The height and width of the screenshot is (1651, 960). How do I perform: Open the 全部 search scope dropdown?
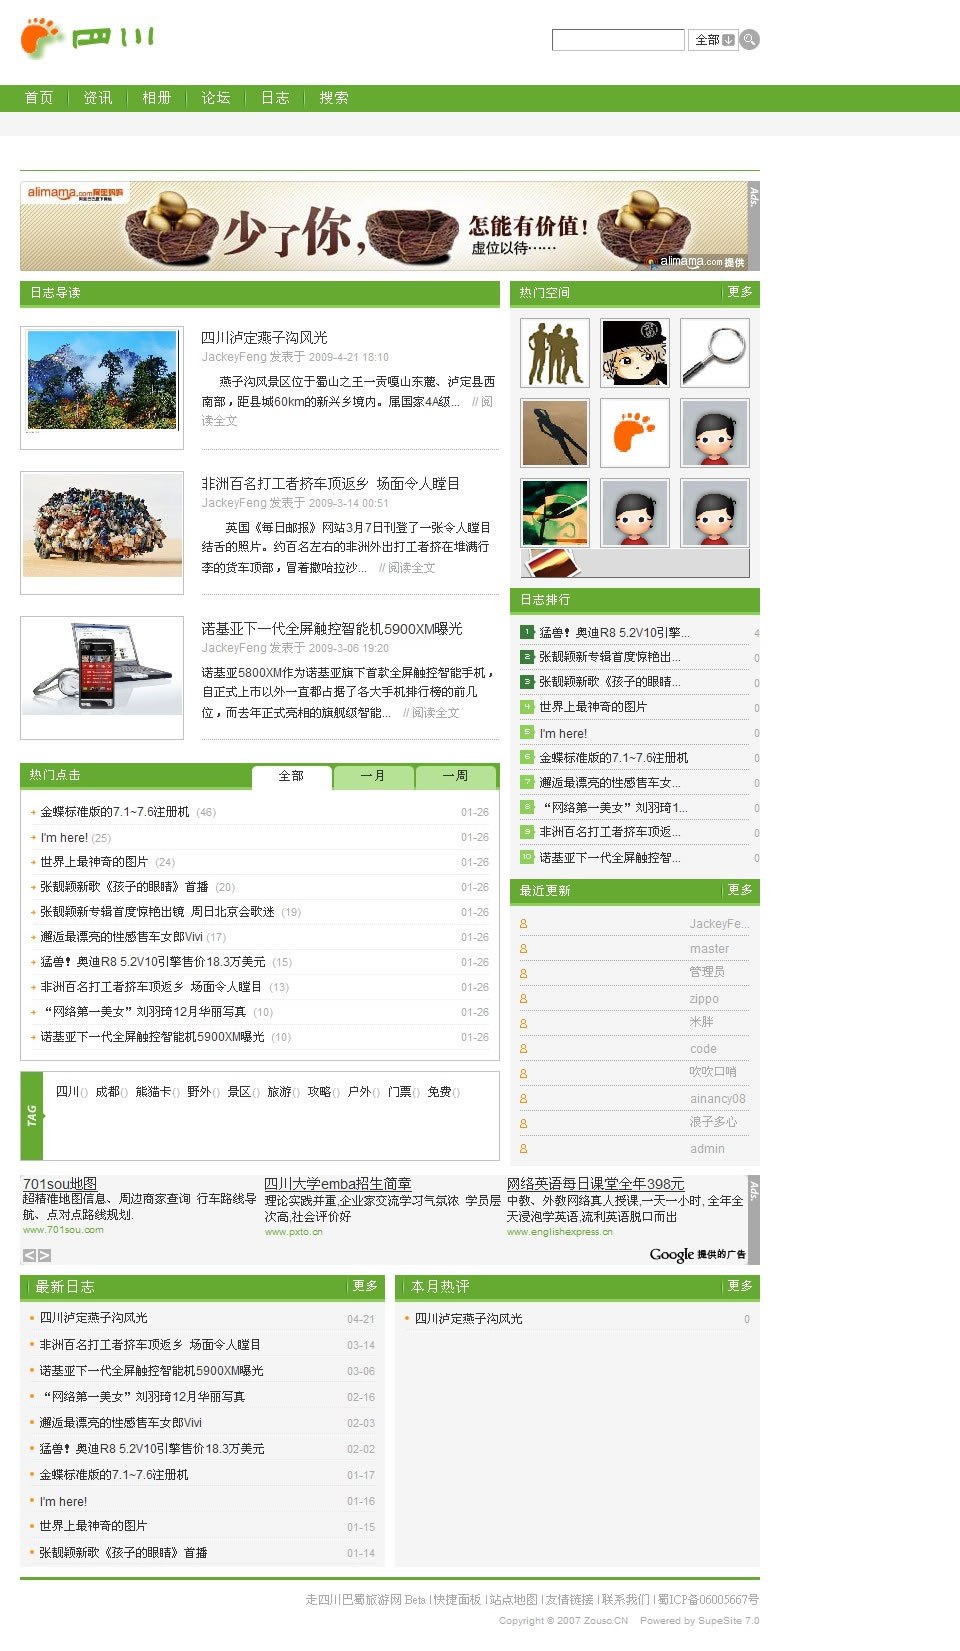(x=714, y=40)
